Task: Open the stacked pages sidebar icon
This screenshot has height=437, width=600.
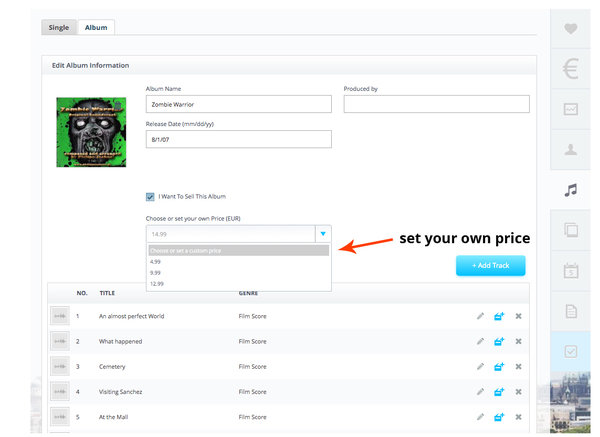Action: [x=571, y=230]
